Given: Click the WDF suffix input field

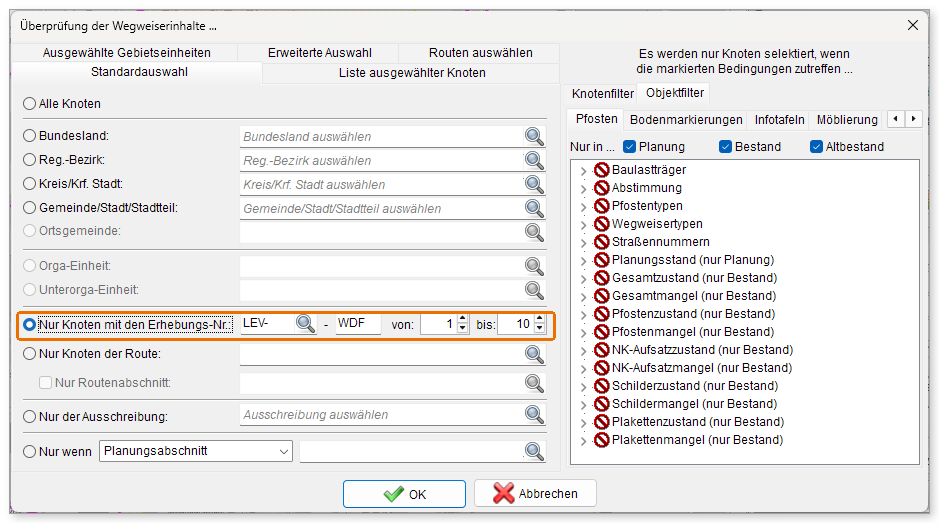Looking at the screenshot, I should click(358, 324).
